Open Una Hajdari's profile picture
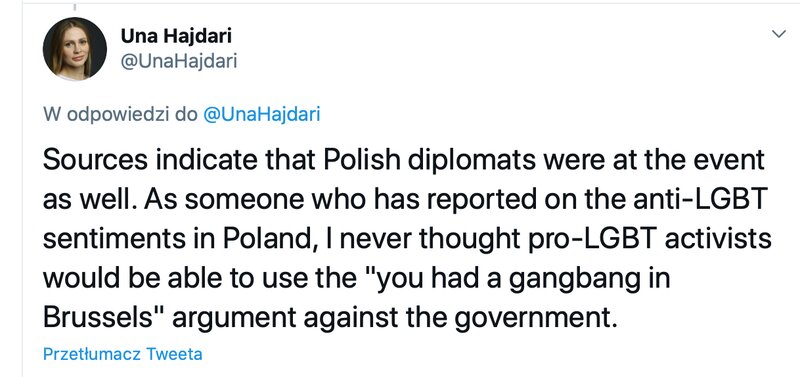This screenshot has height=377, width=800. tap(74, 49)
